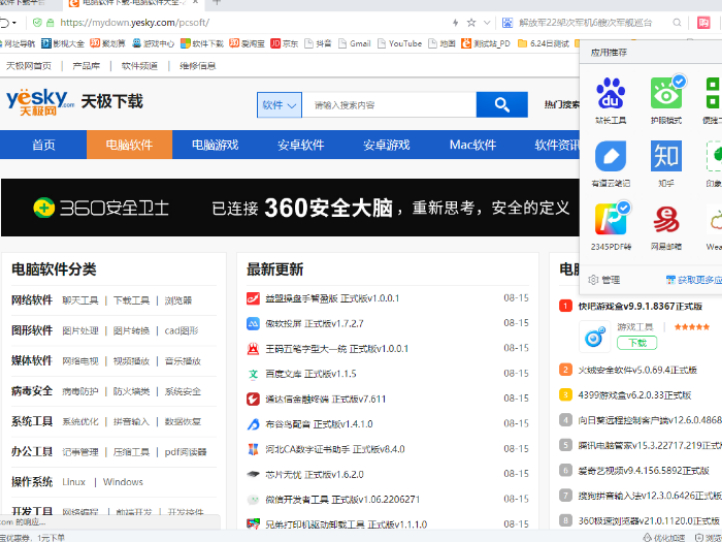The height and width of the screenshot is (542, 722).
Task: Open the 京东 bookmark
Action: pyautogui.click(x=284, y=43)
